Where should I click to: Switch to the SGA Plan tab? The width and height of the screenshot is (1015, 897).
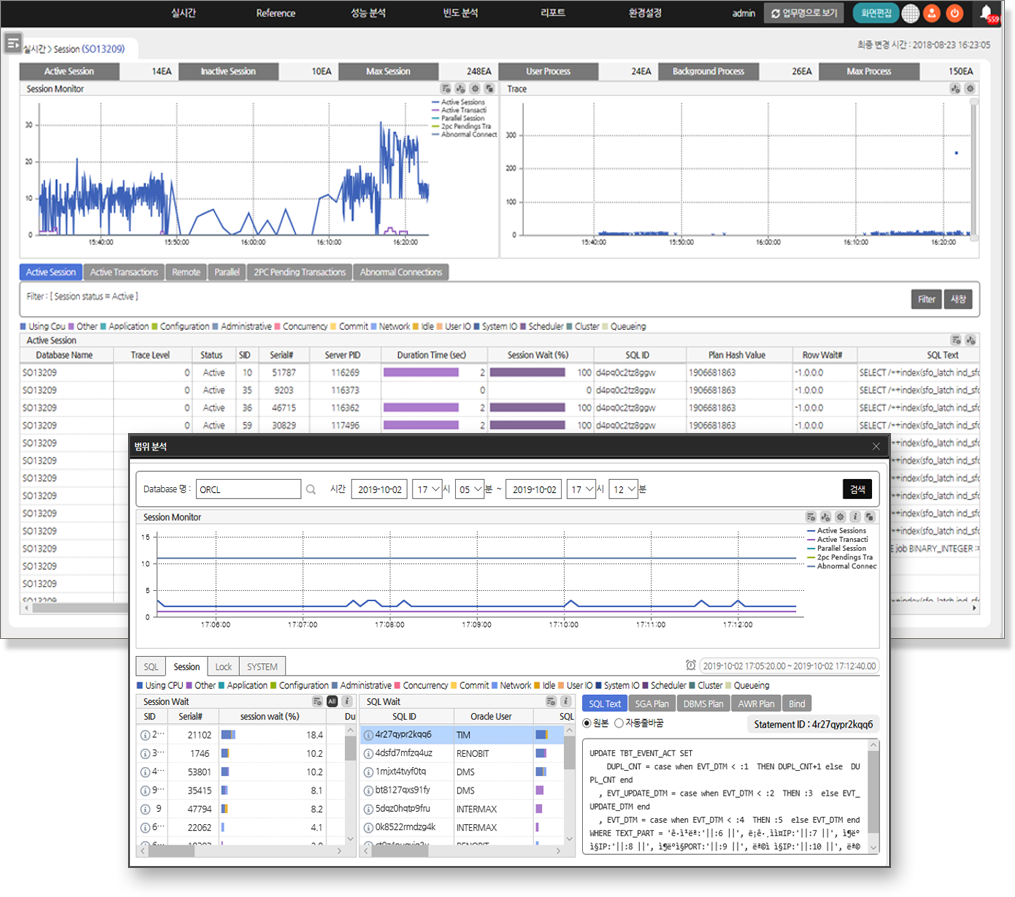point(651,703)
